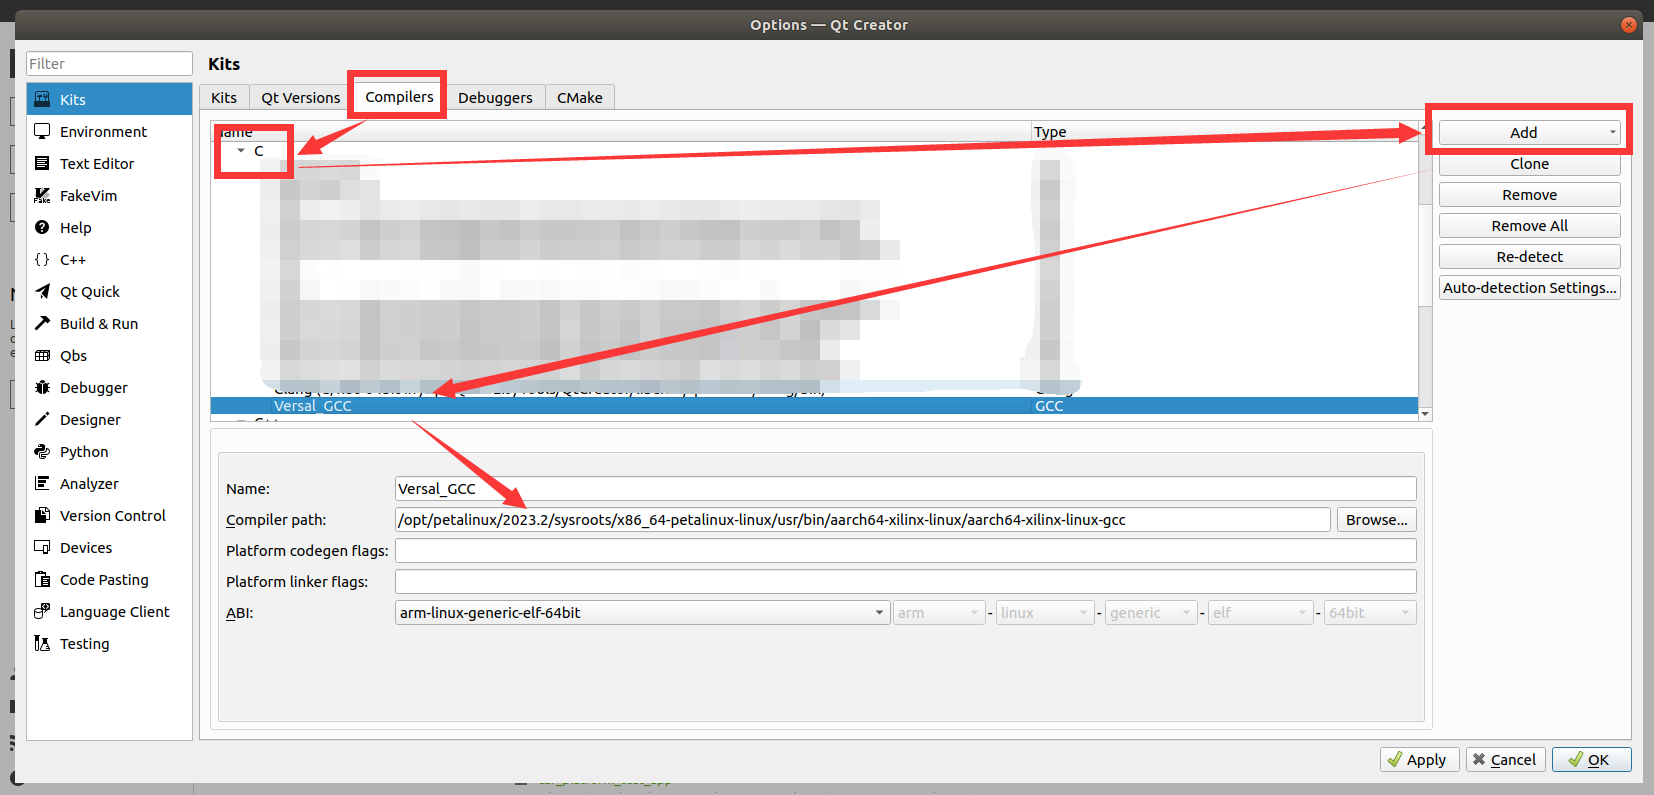Viewport: 1654px width, 795px height.
Task: Sort by the Type column header
Action: [x=1224, y=132]
